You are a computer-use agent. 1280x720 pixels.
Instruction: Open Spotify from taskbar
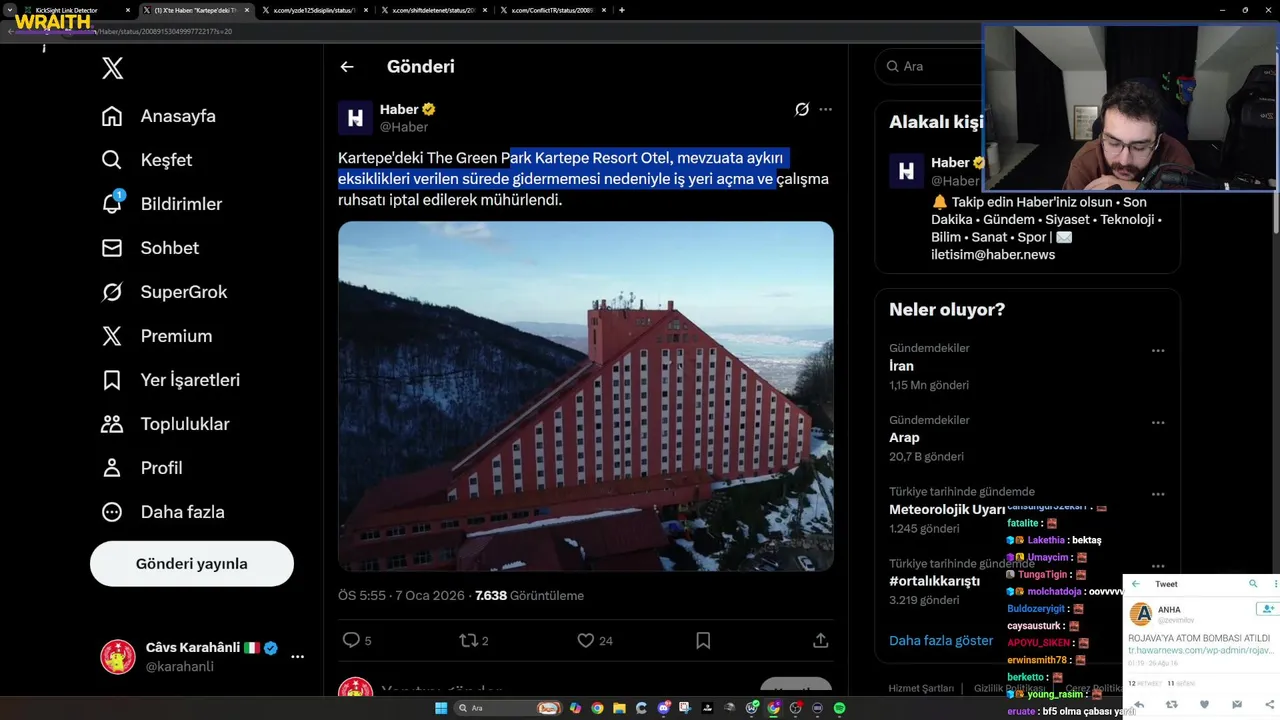839,708
